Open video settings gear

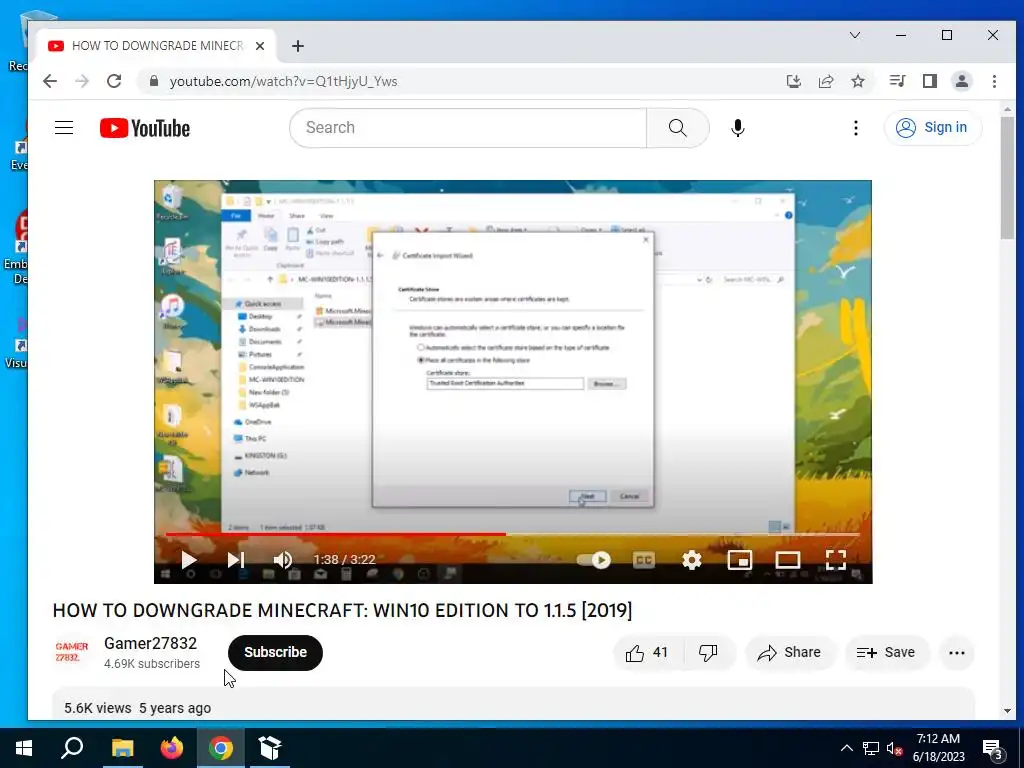(x=692, y=560)
